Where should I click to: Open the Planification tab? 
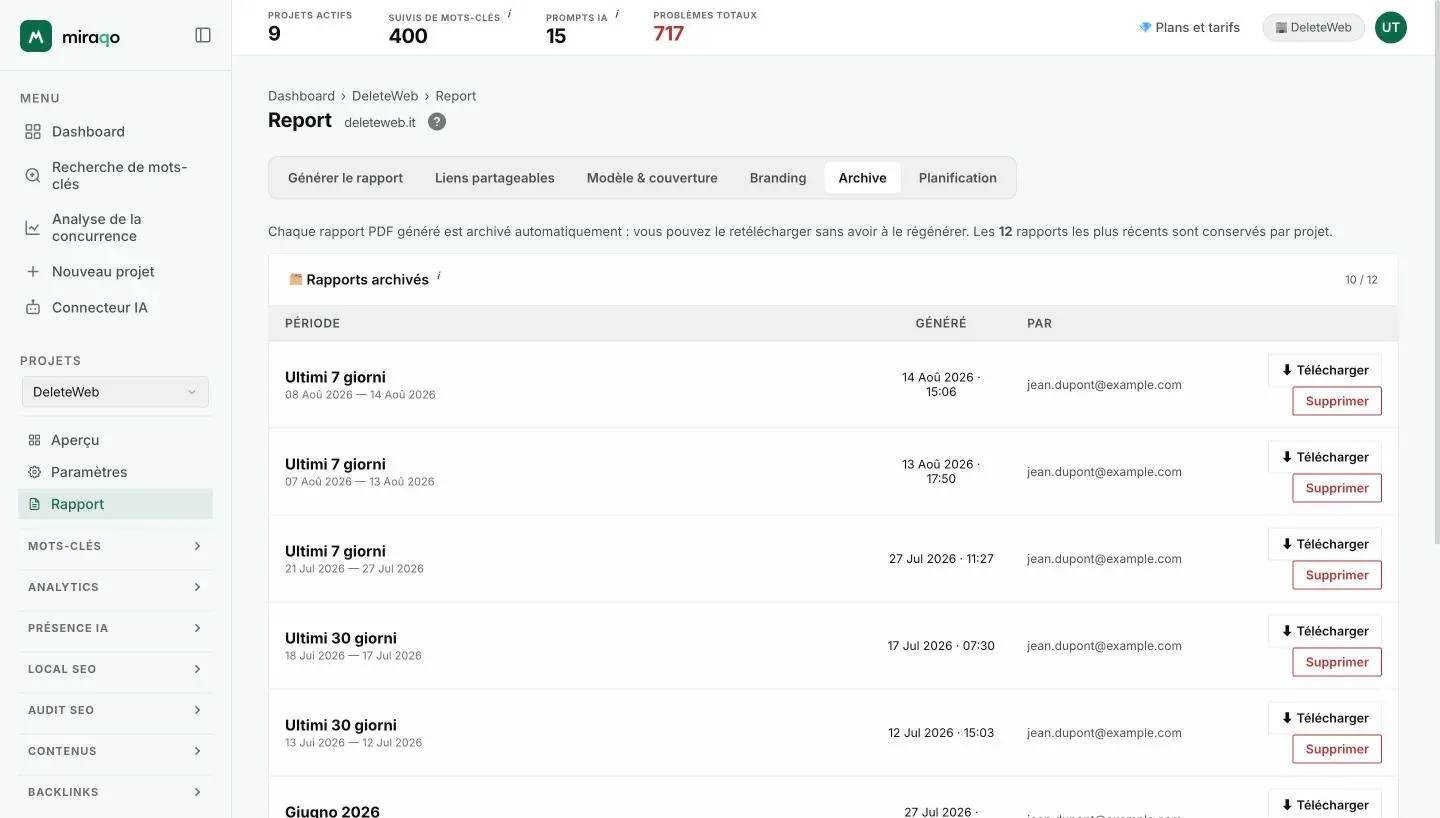958,178
